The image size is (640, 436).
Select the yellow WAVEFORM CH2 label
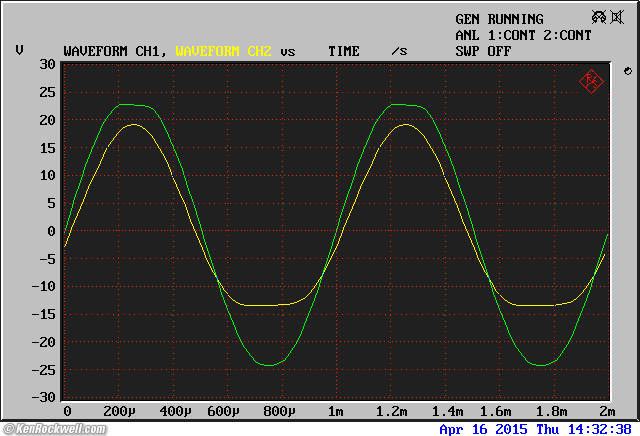(224, 50)
